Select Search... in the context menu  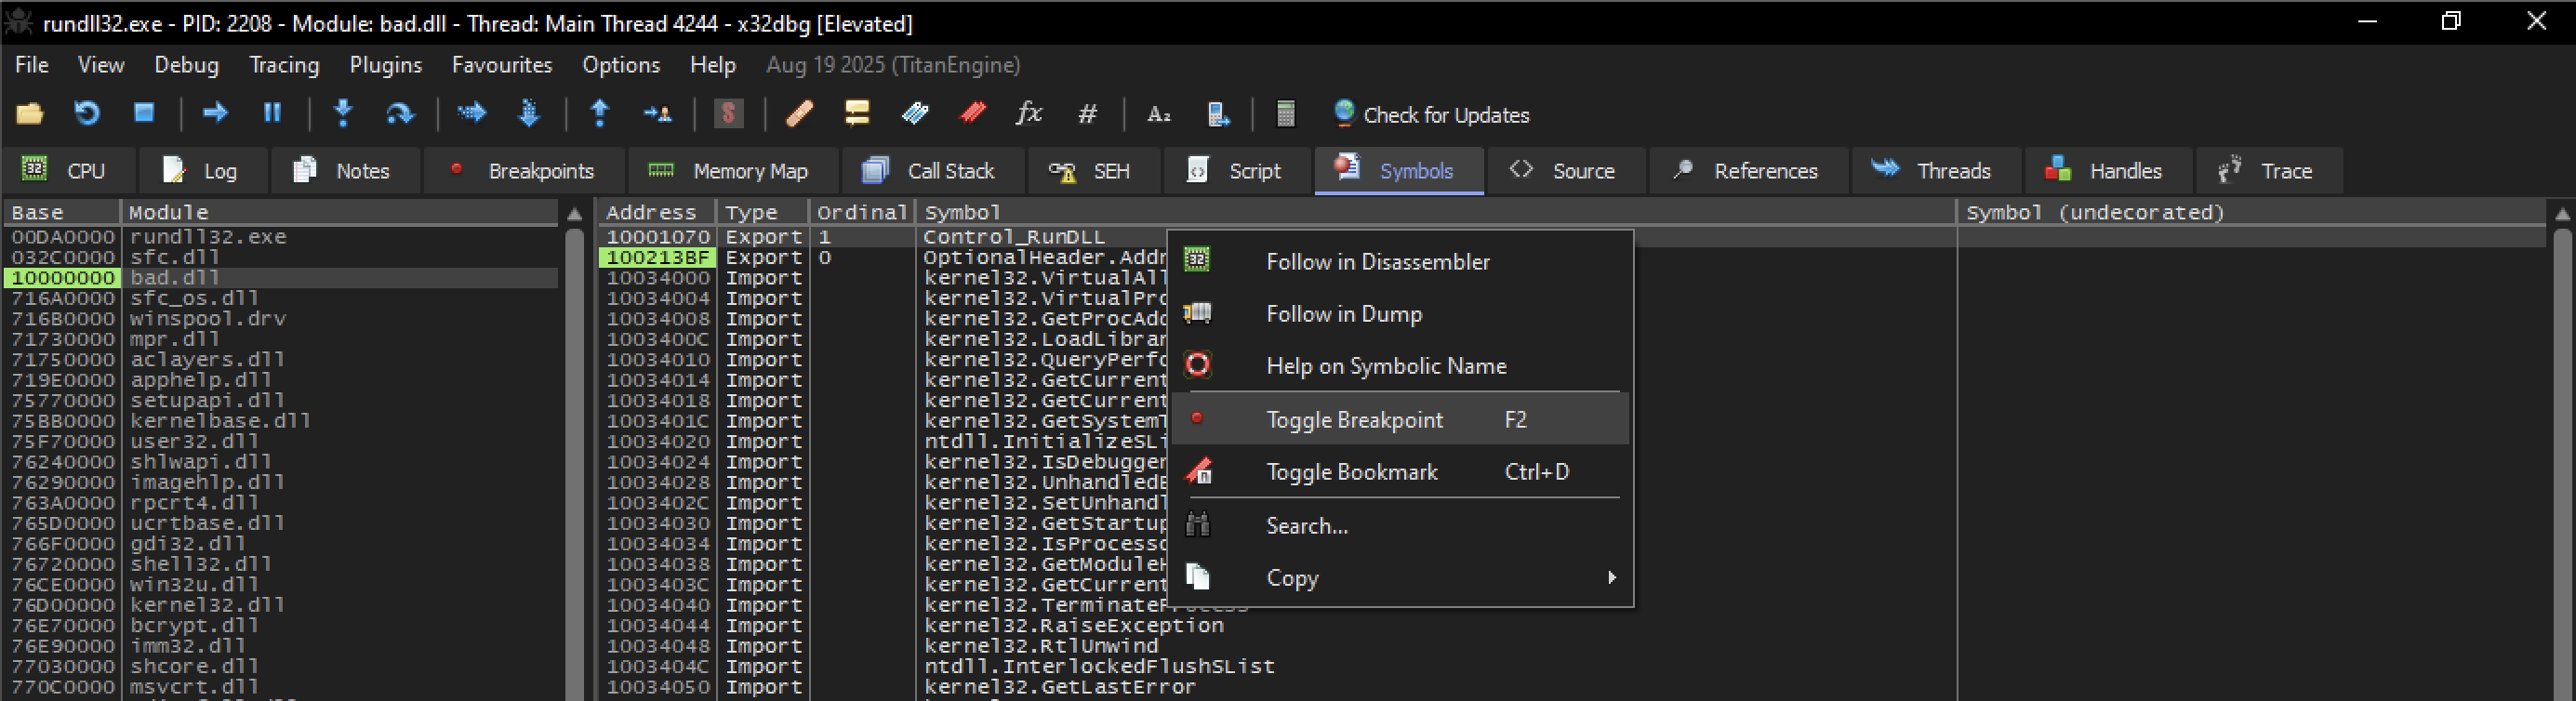click(x=1400, y=526)
